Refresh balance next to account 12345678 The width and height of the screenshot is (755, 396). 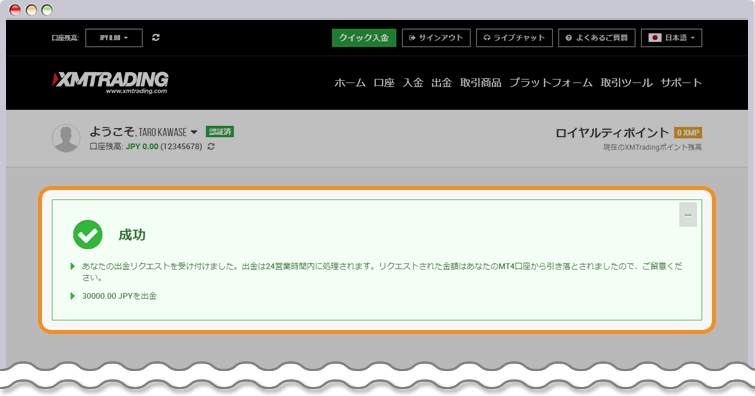click(211, 146)
